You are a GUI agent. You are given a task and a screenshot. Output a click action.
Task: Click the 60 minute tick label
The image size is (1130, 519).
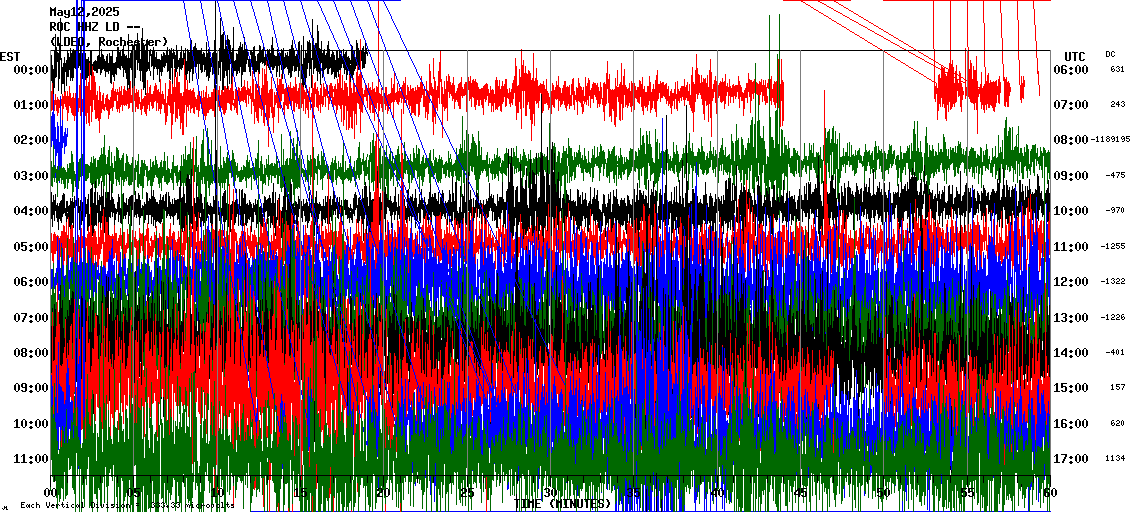[x=1049, y=493]
